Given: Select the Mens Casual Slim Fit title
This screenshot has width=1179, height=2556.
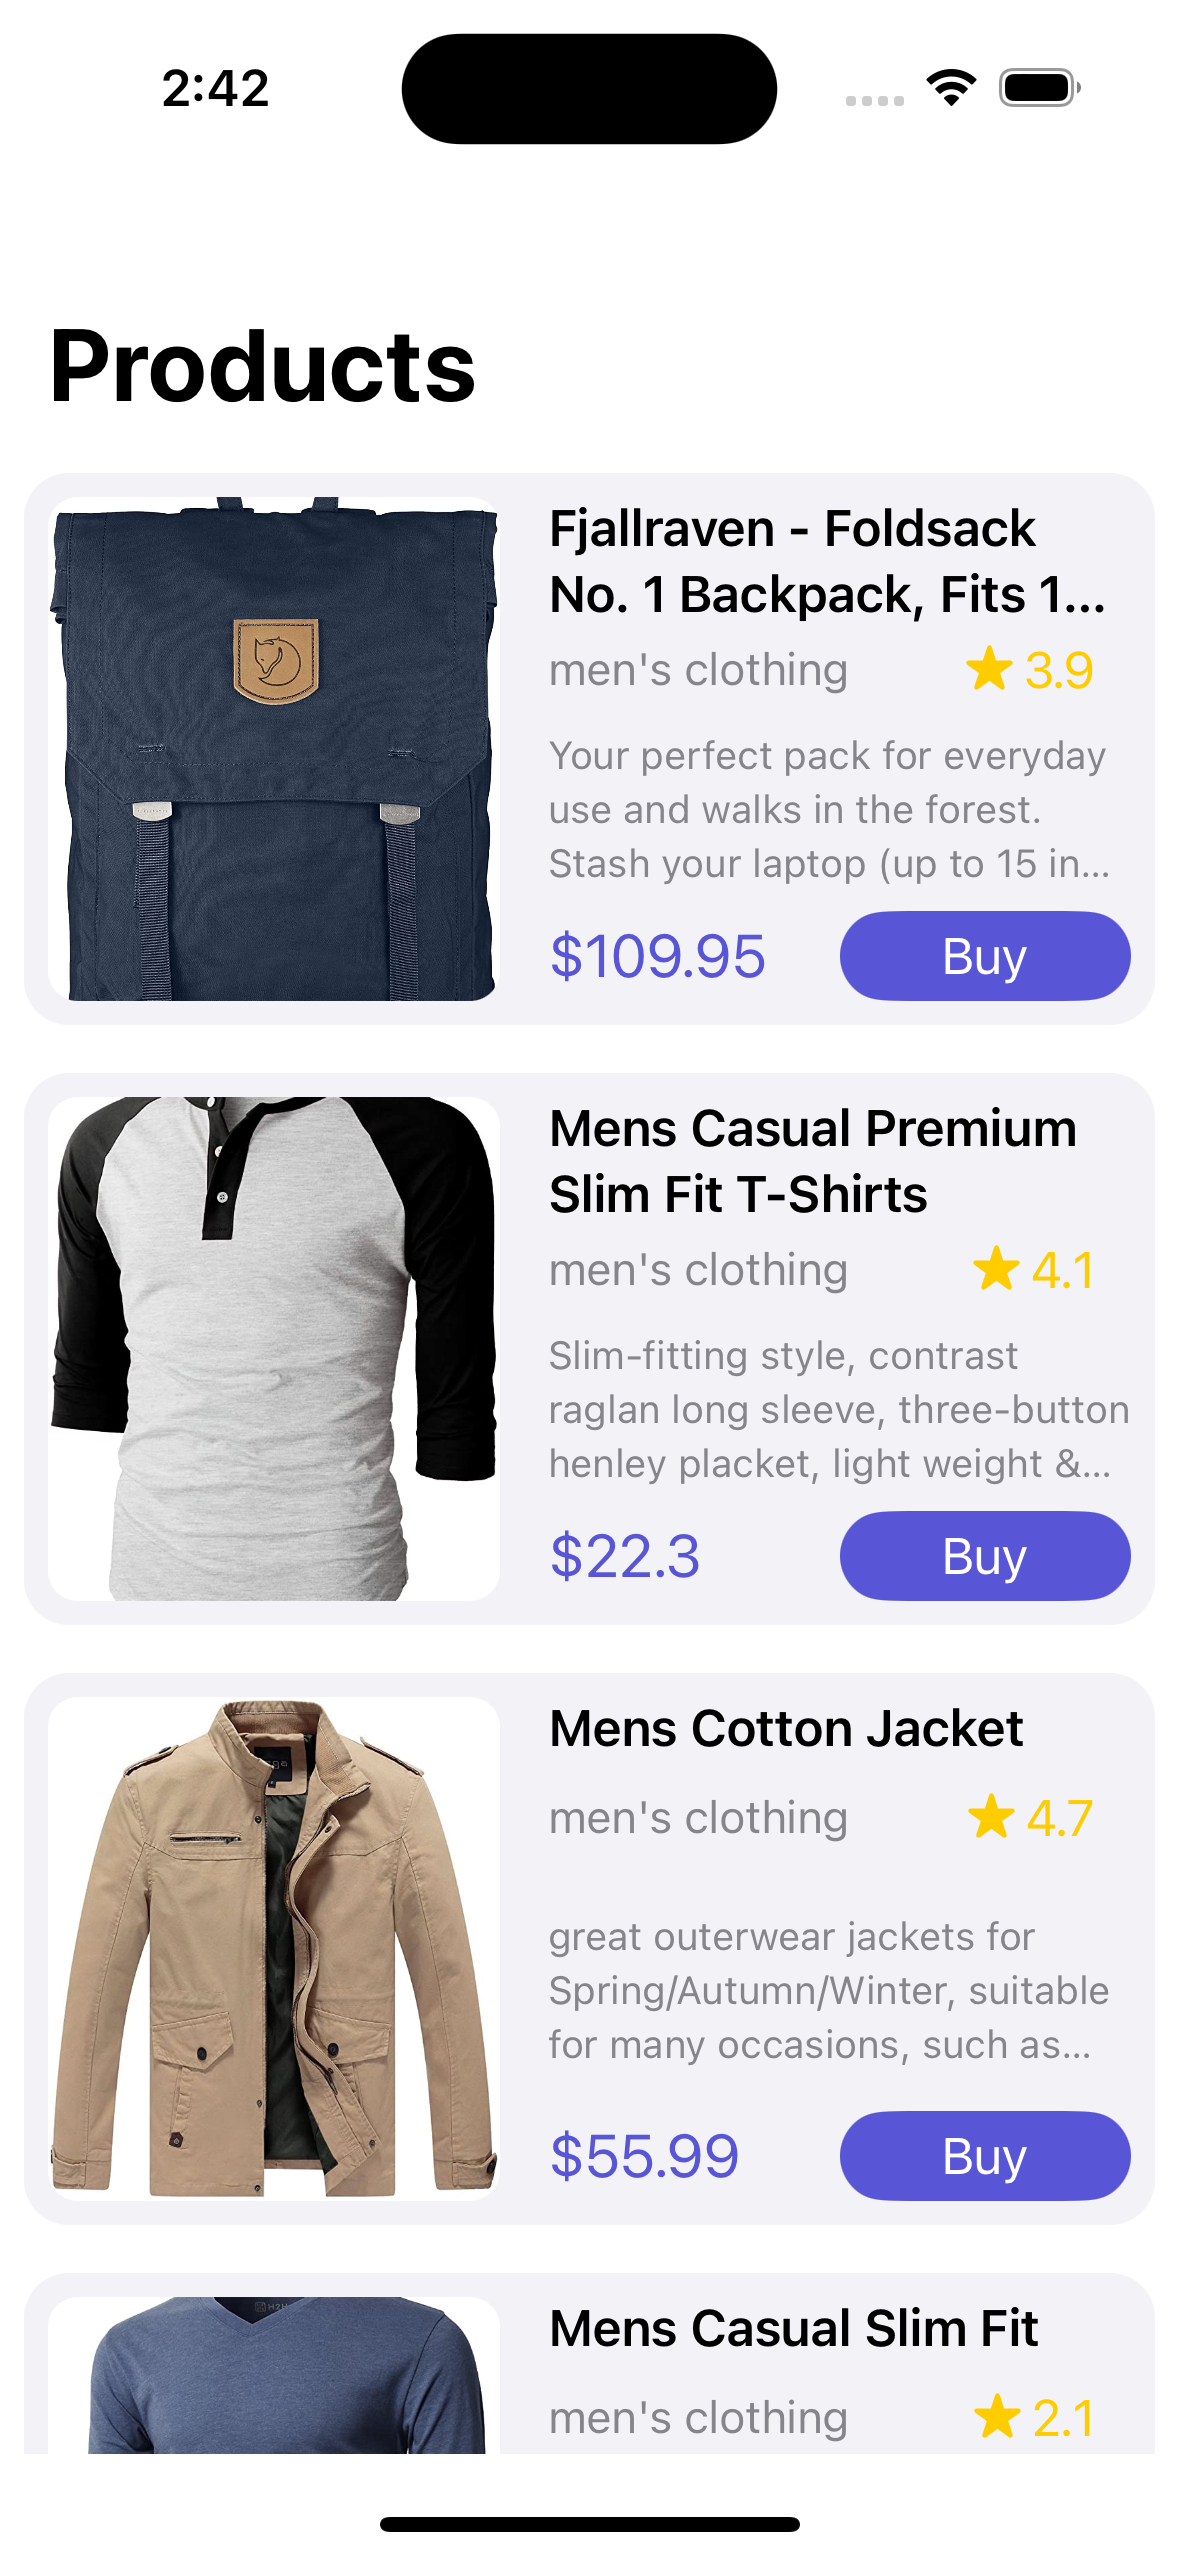Looking at the screenshot, I should point(794,2328).
